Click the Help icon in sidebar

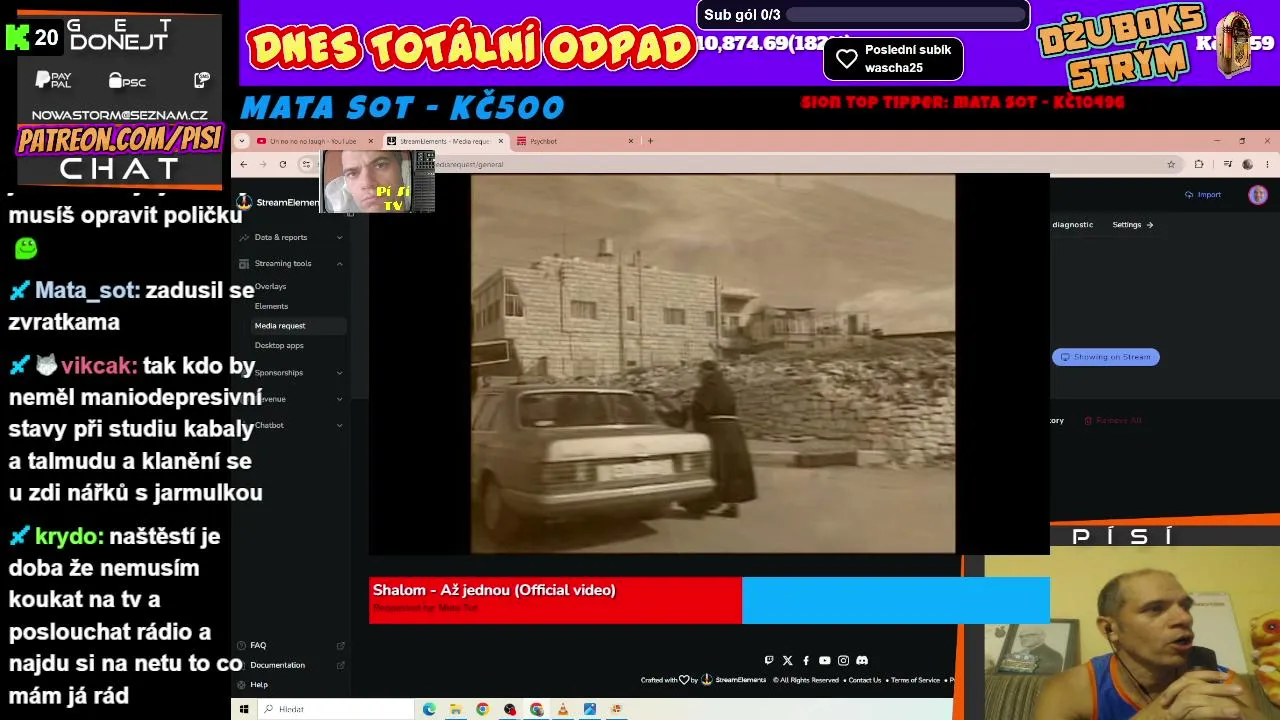[241, 684]
